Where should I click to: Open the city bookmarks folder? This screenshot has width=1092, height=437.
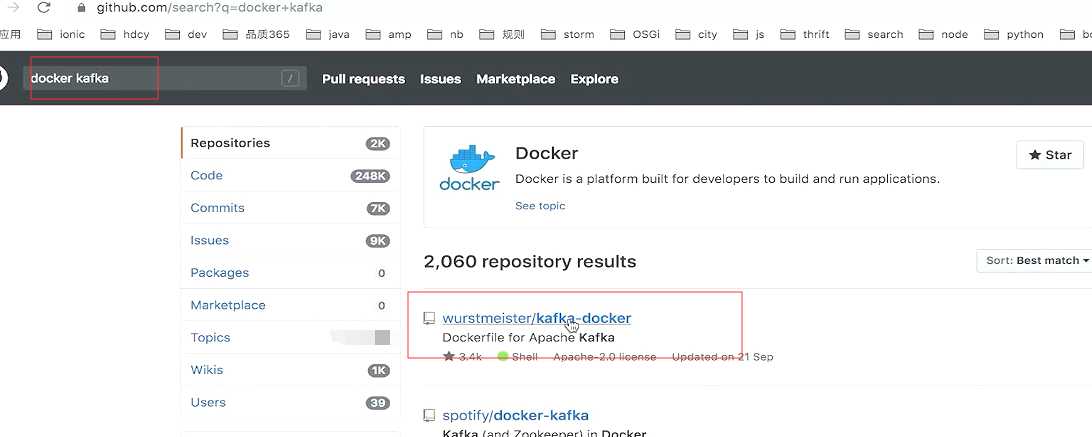coord(696,34)
